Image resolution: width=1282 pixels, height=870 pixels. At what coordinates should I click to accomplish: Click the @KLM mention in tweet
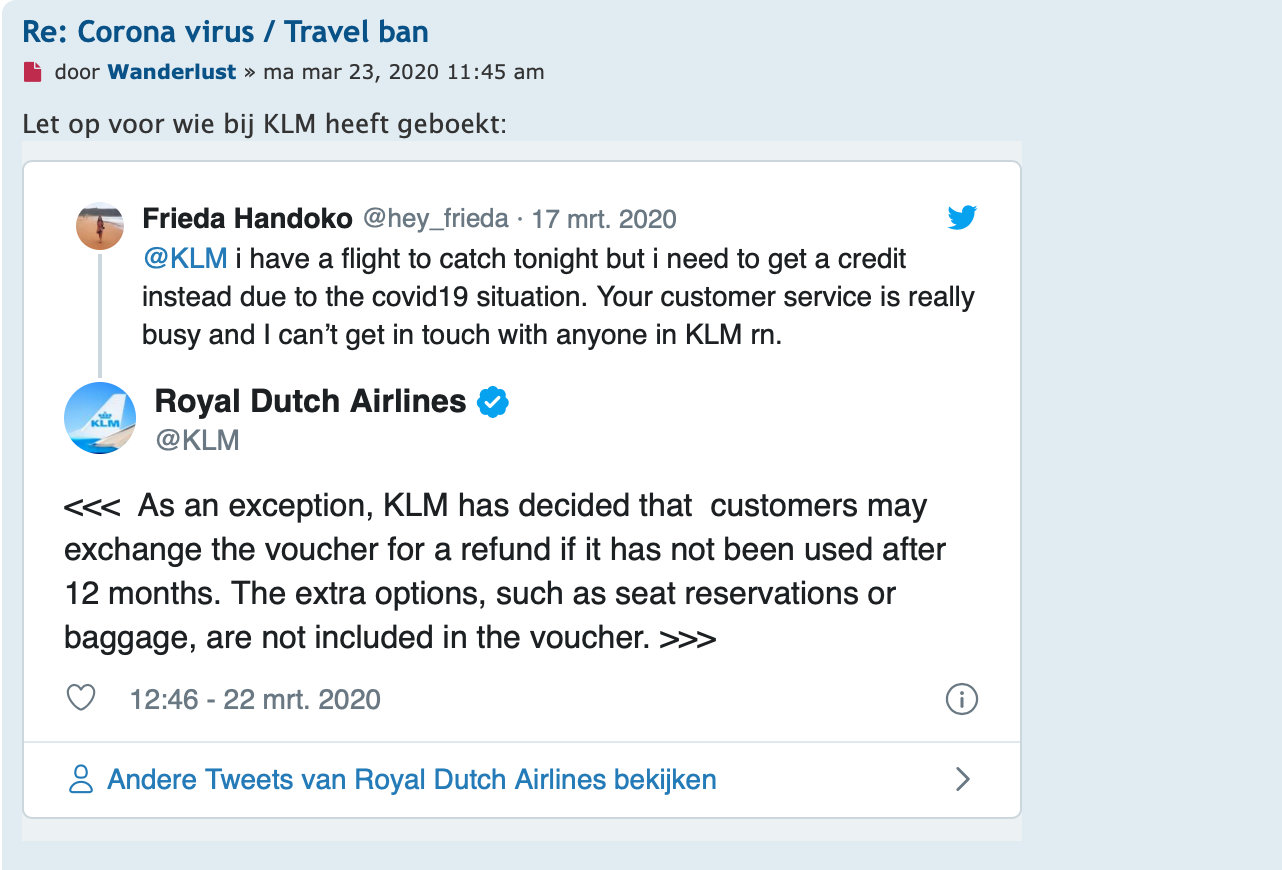pos(185,259)
